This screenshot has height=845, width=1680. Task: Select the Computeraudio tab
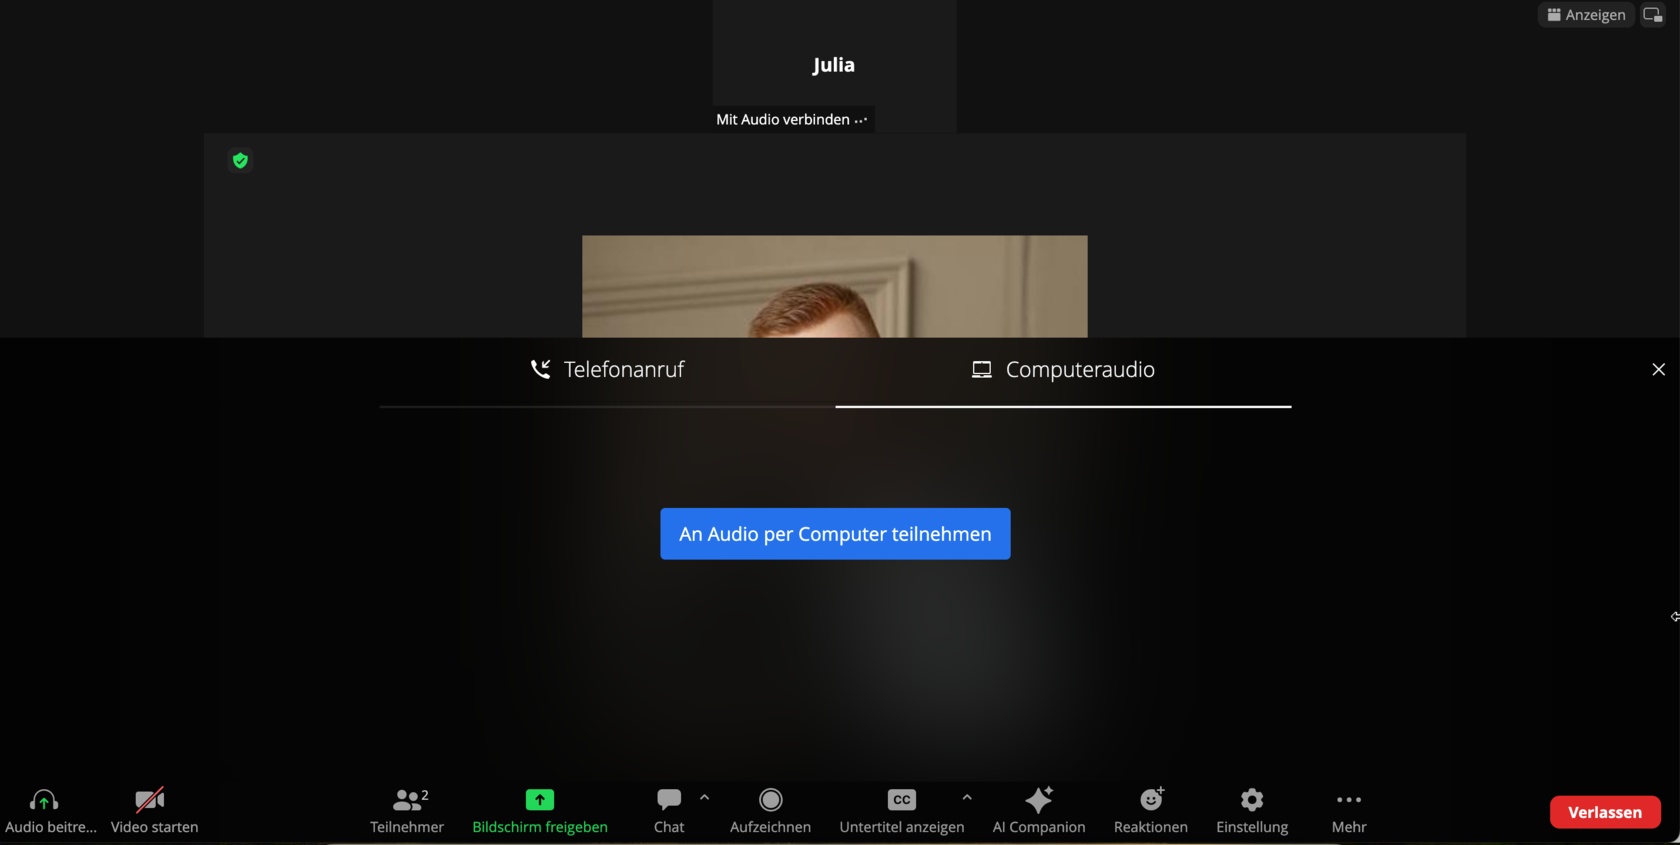coord(1063,370)
